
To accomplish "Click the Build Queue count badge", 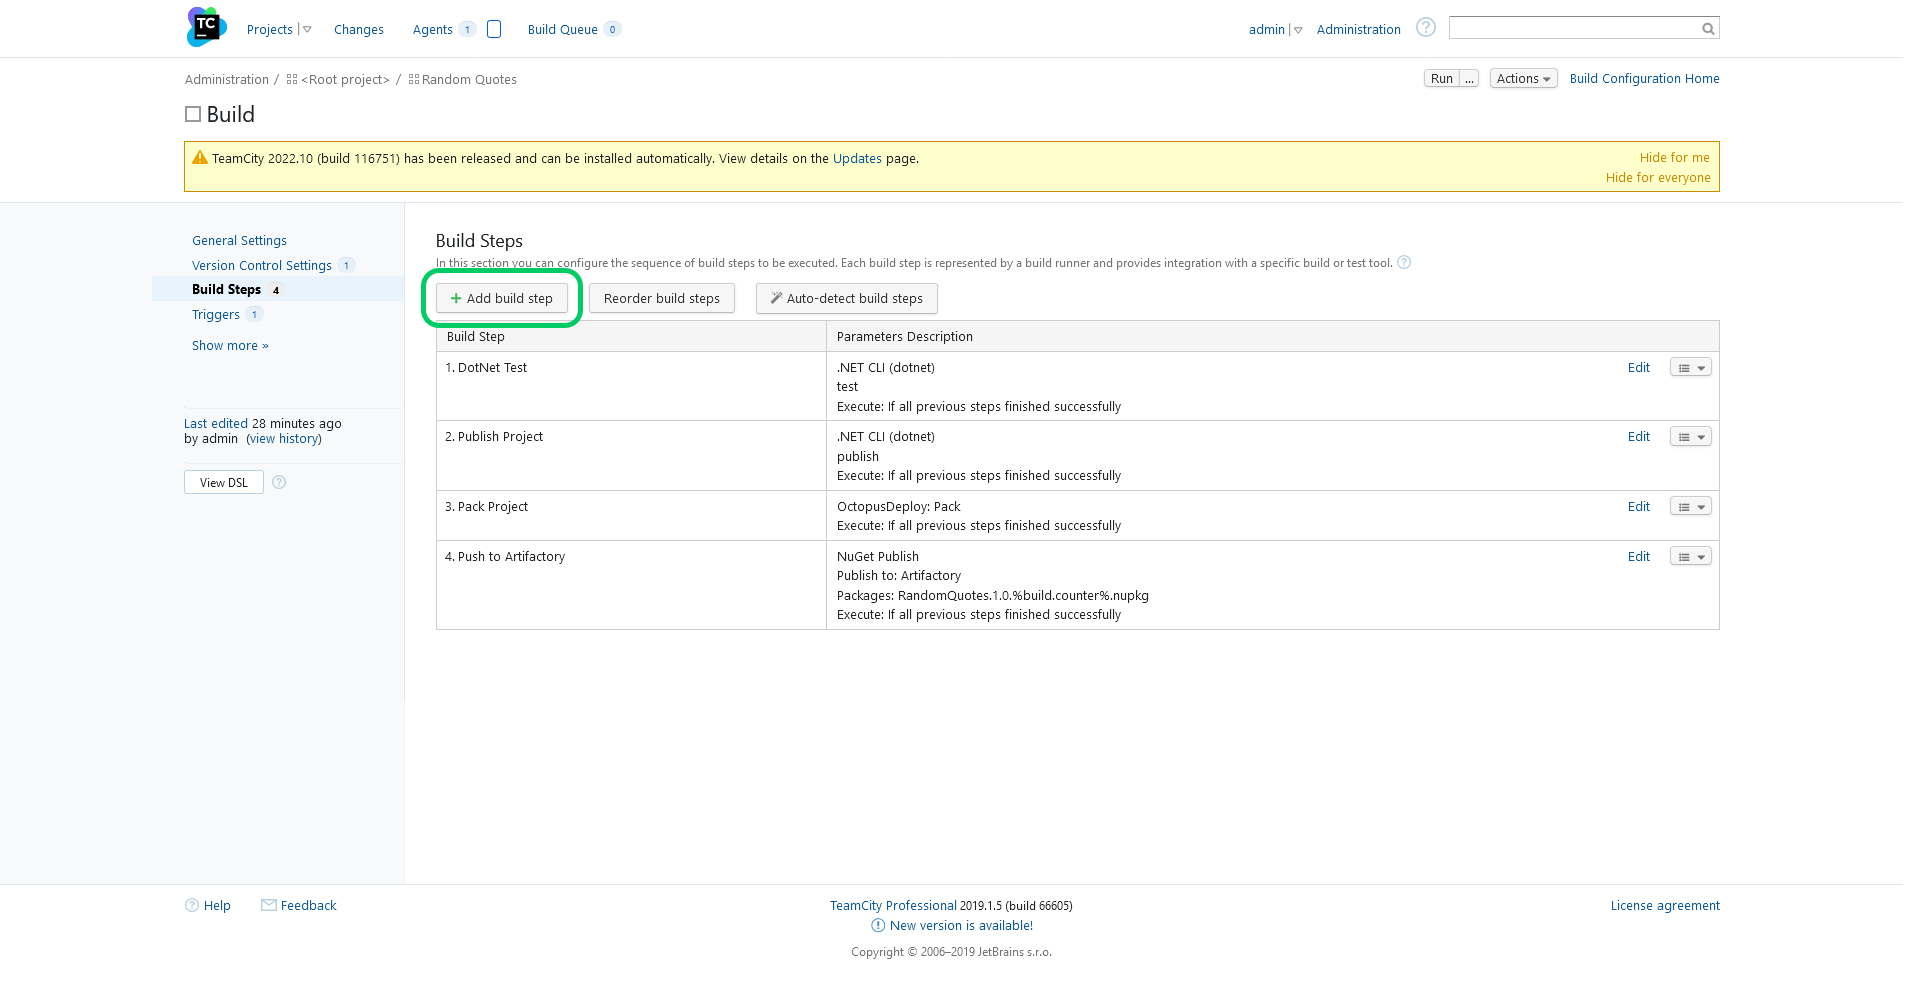I will [612, 29].
